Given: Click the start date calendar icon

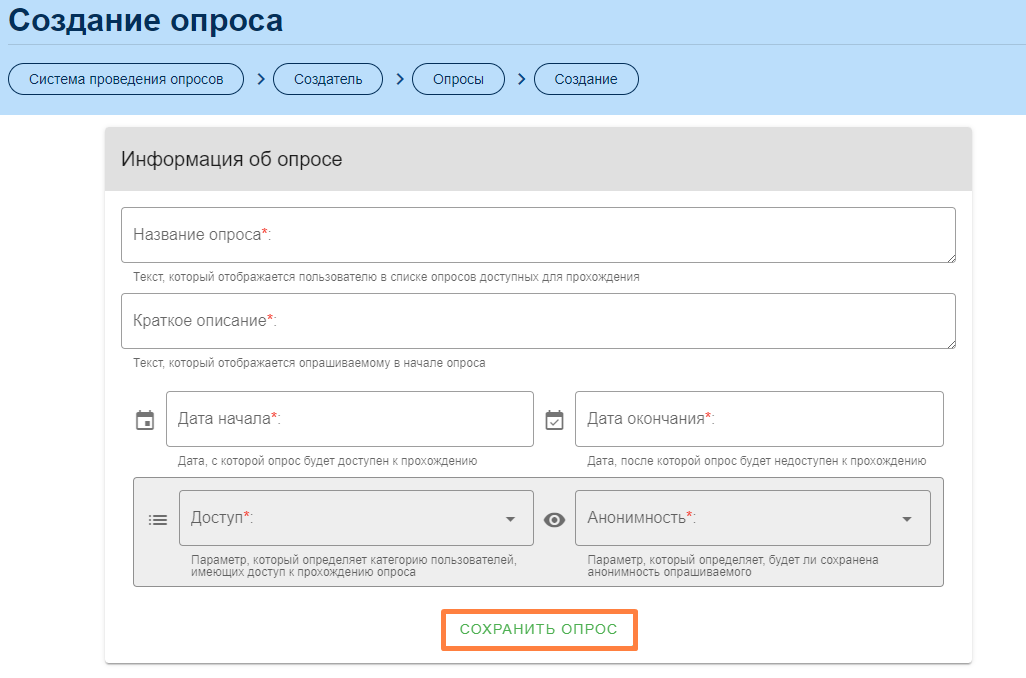Looking at the screenshot, I should [x=145, y=420].
